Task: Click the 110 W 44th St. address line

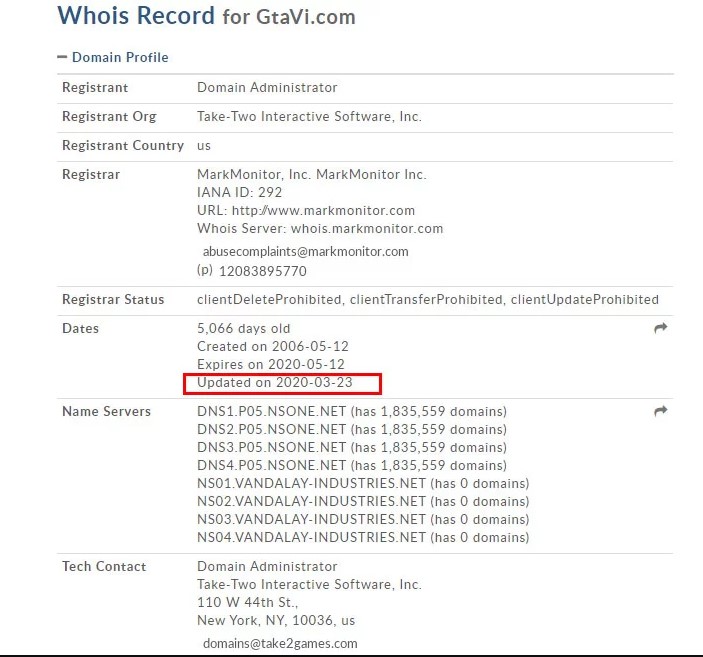Action: [x=247, y=602]
